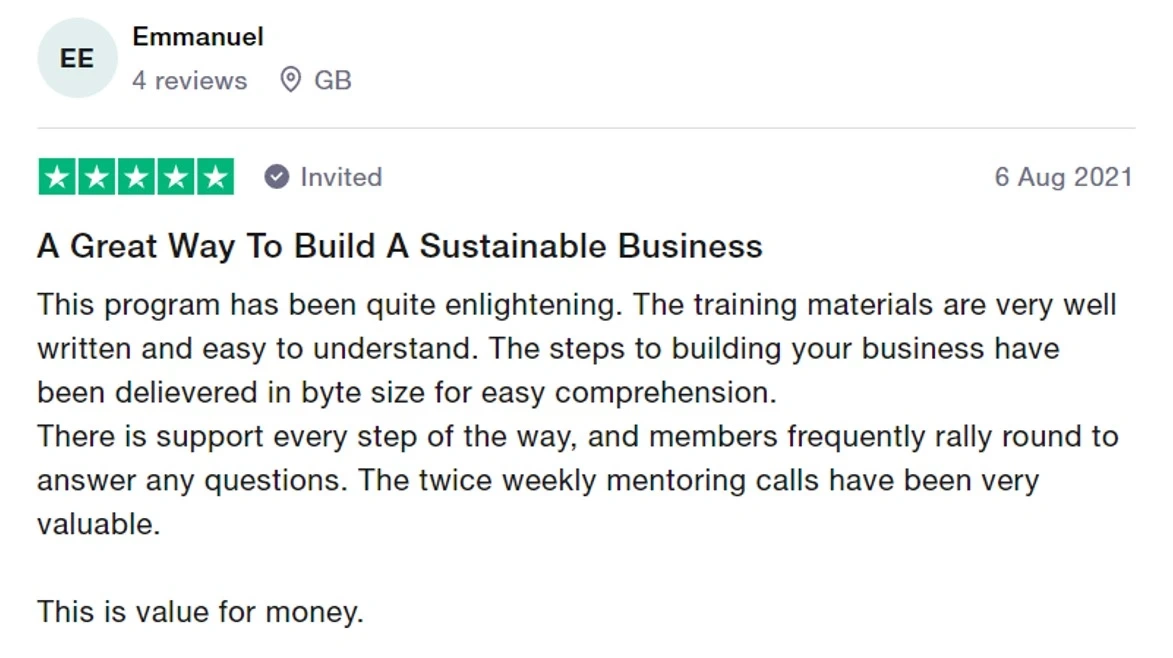
Task: Click the location pin icon
Action: point(290,80)
